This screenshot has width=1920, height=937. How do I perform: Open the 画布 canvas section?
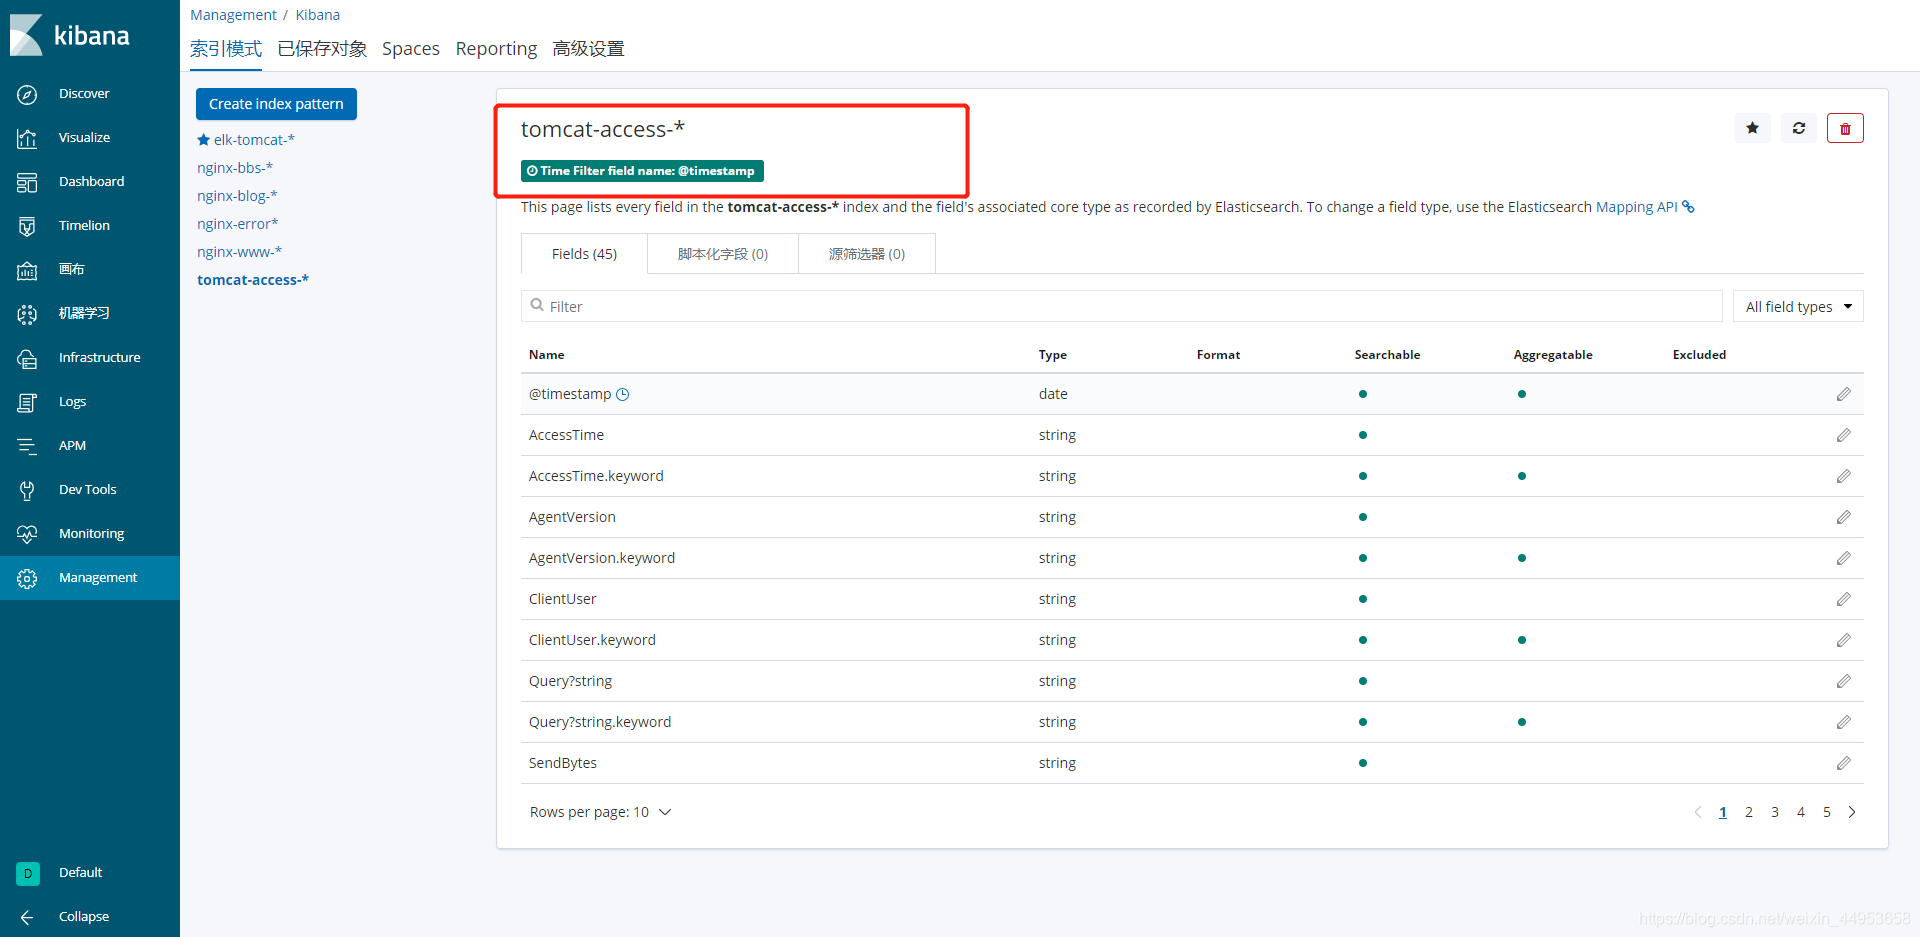(x=71, y=270)
